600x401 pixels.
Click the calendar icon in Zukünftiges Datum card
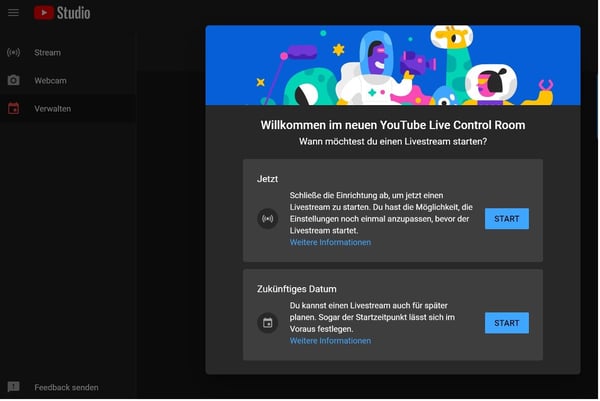267,323
